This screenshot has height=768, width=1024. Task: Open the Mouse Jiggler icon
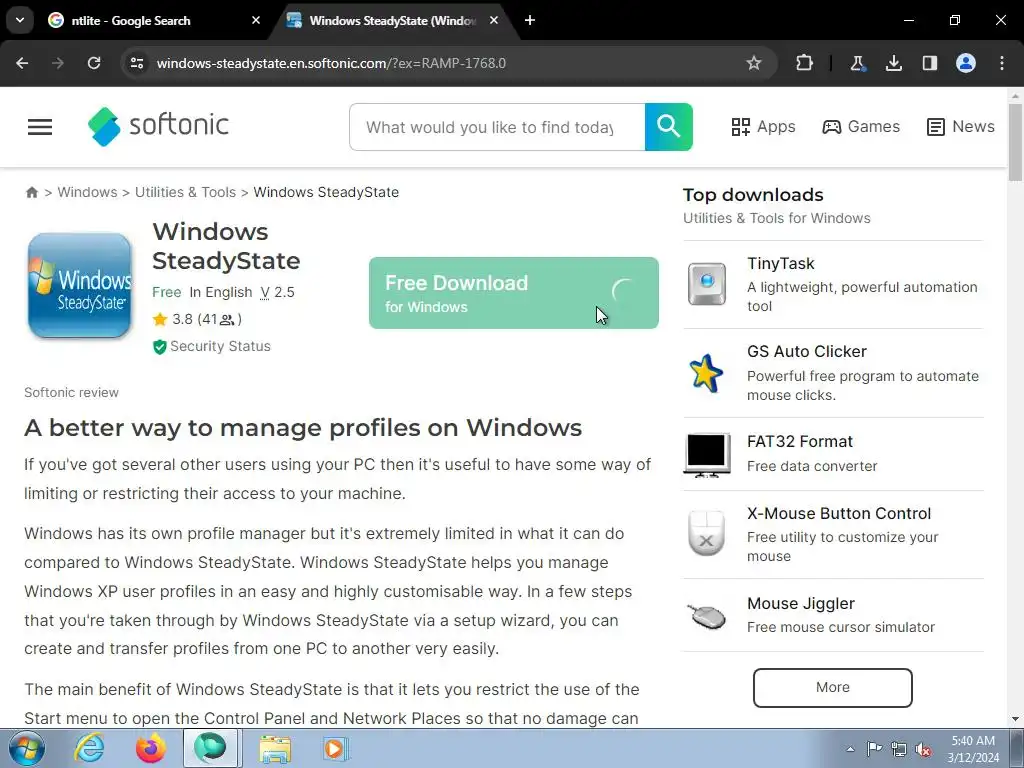(707, 616)
